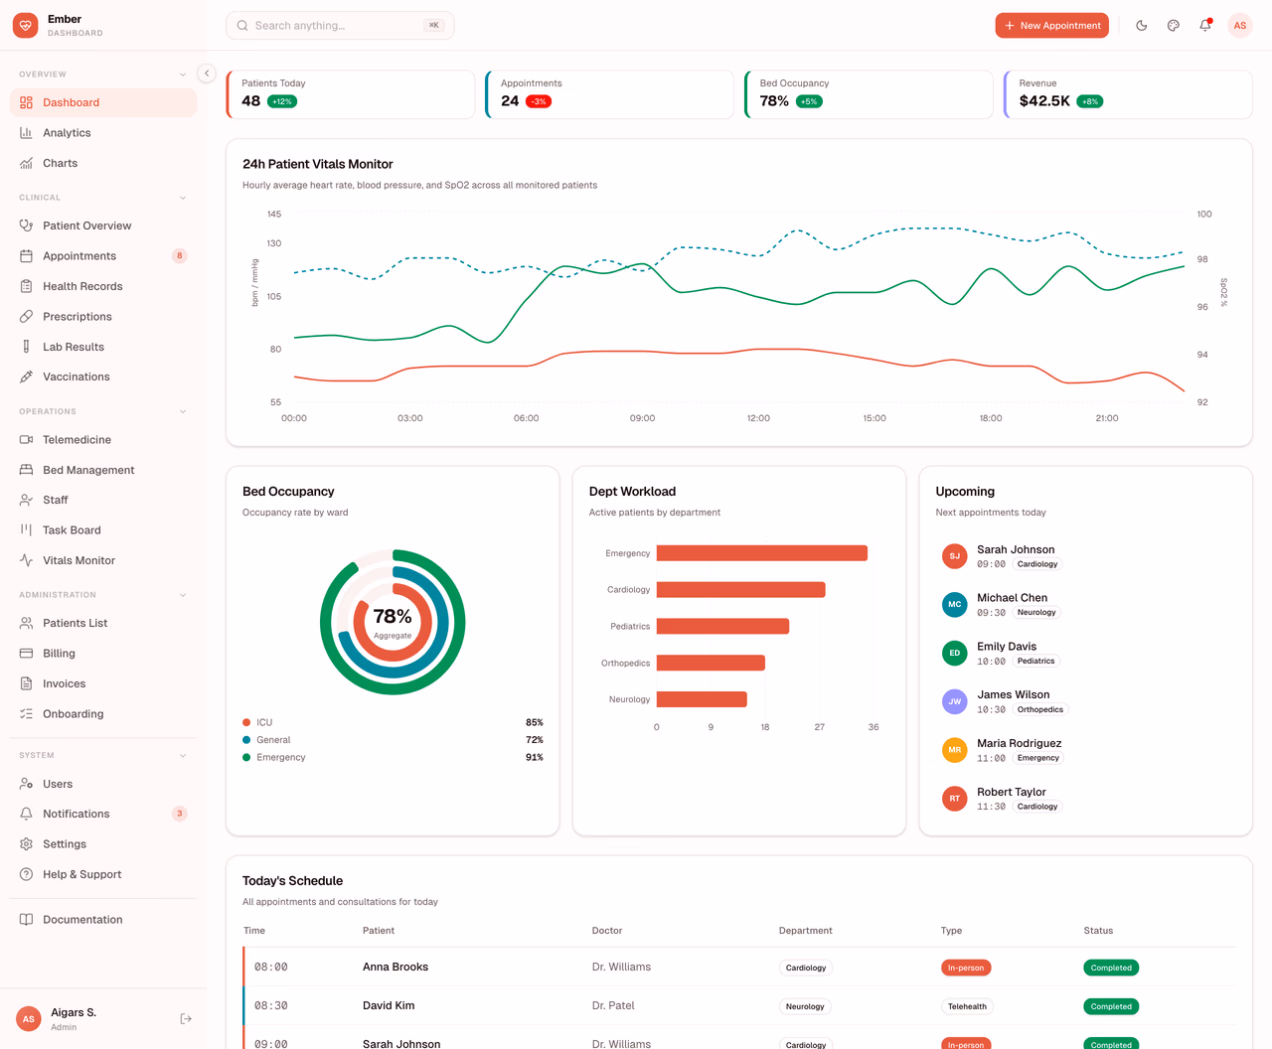Open the theme palette icon
This screenshot has width=1272, height=1049.
coord(1173,25)
